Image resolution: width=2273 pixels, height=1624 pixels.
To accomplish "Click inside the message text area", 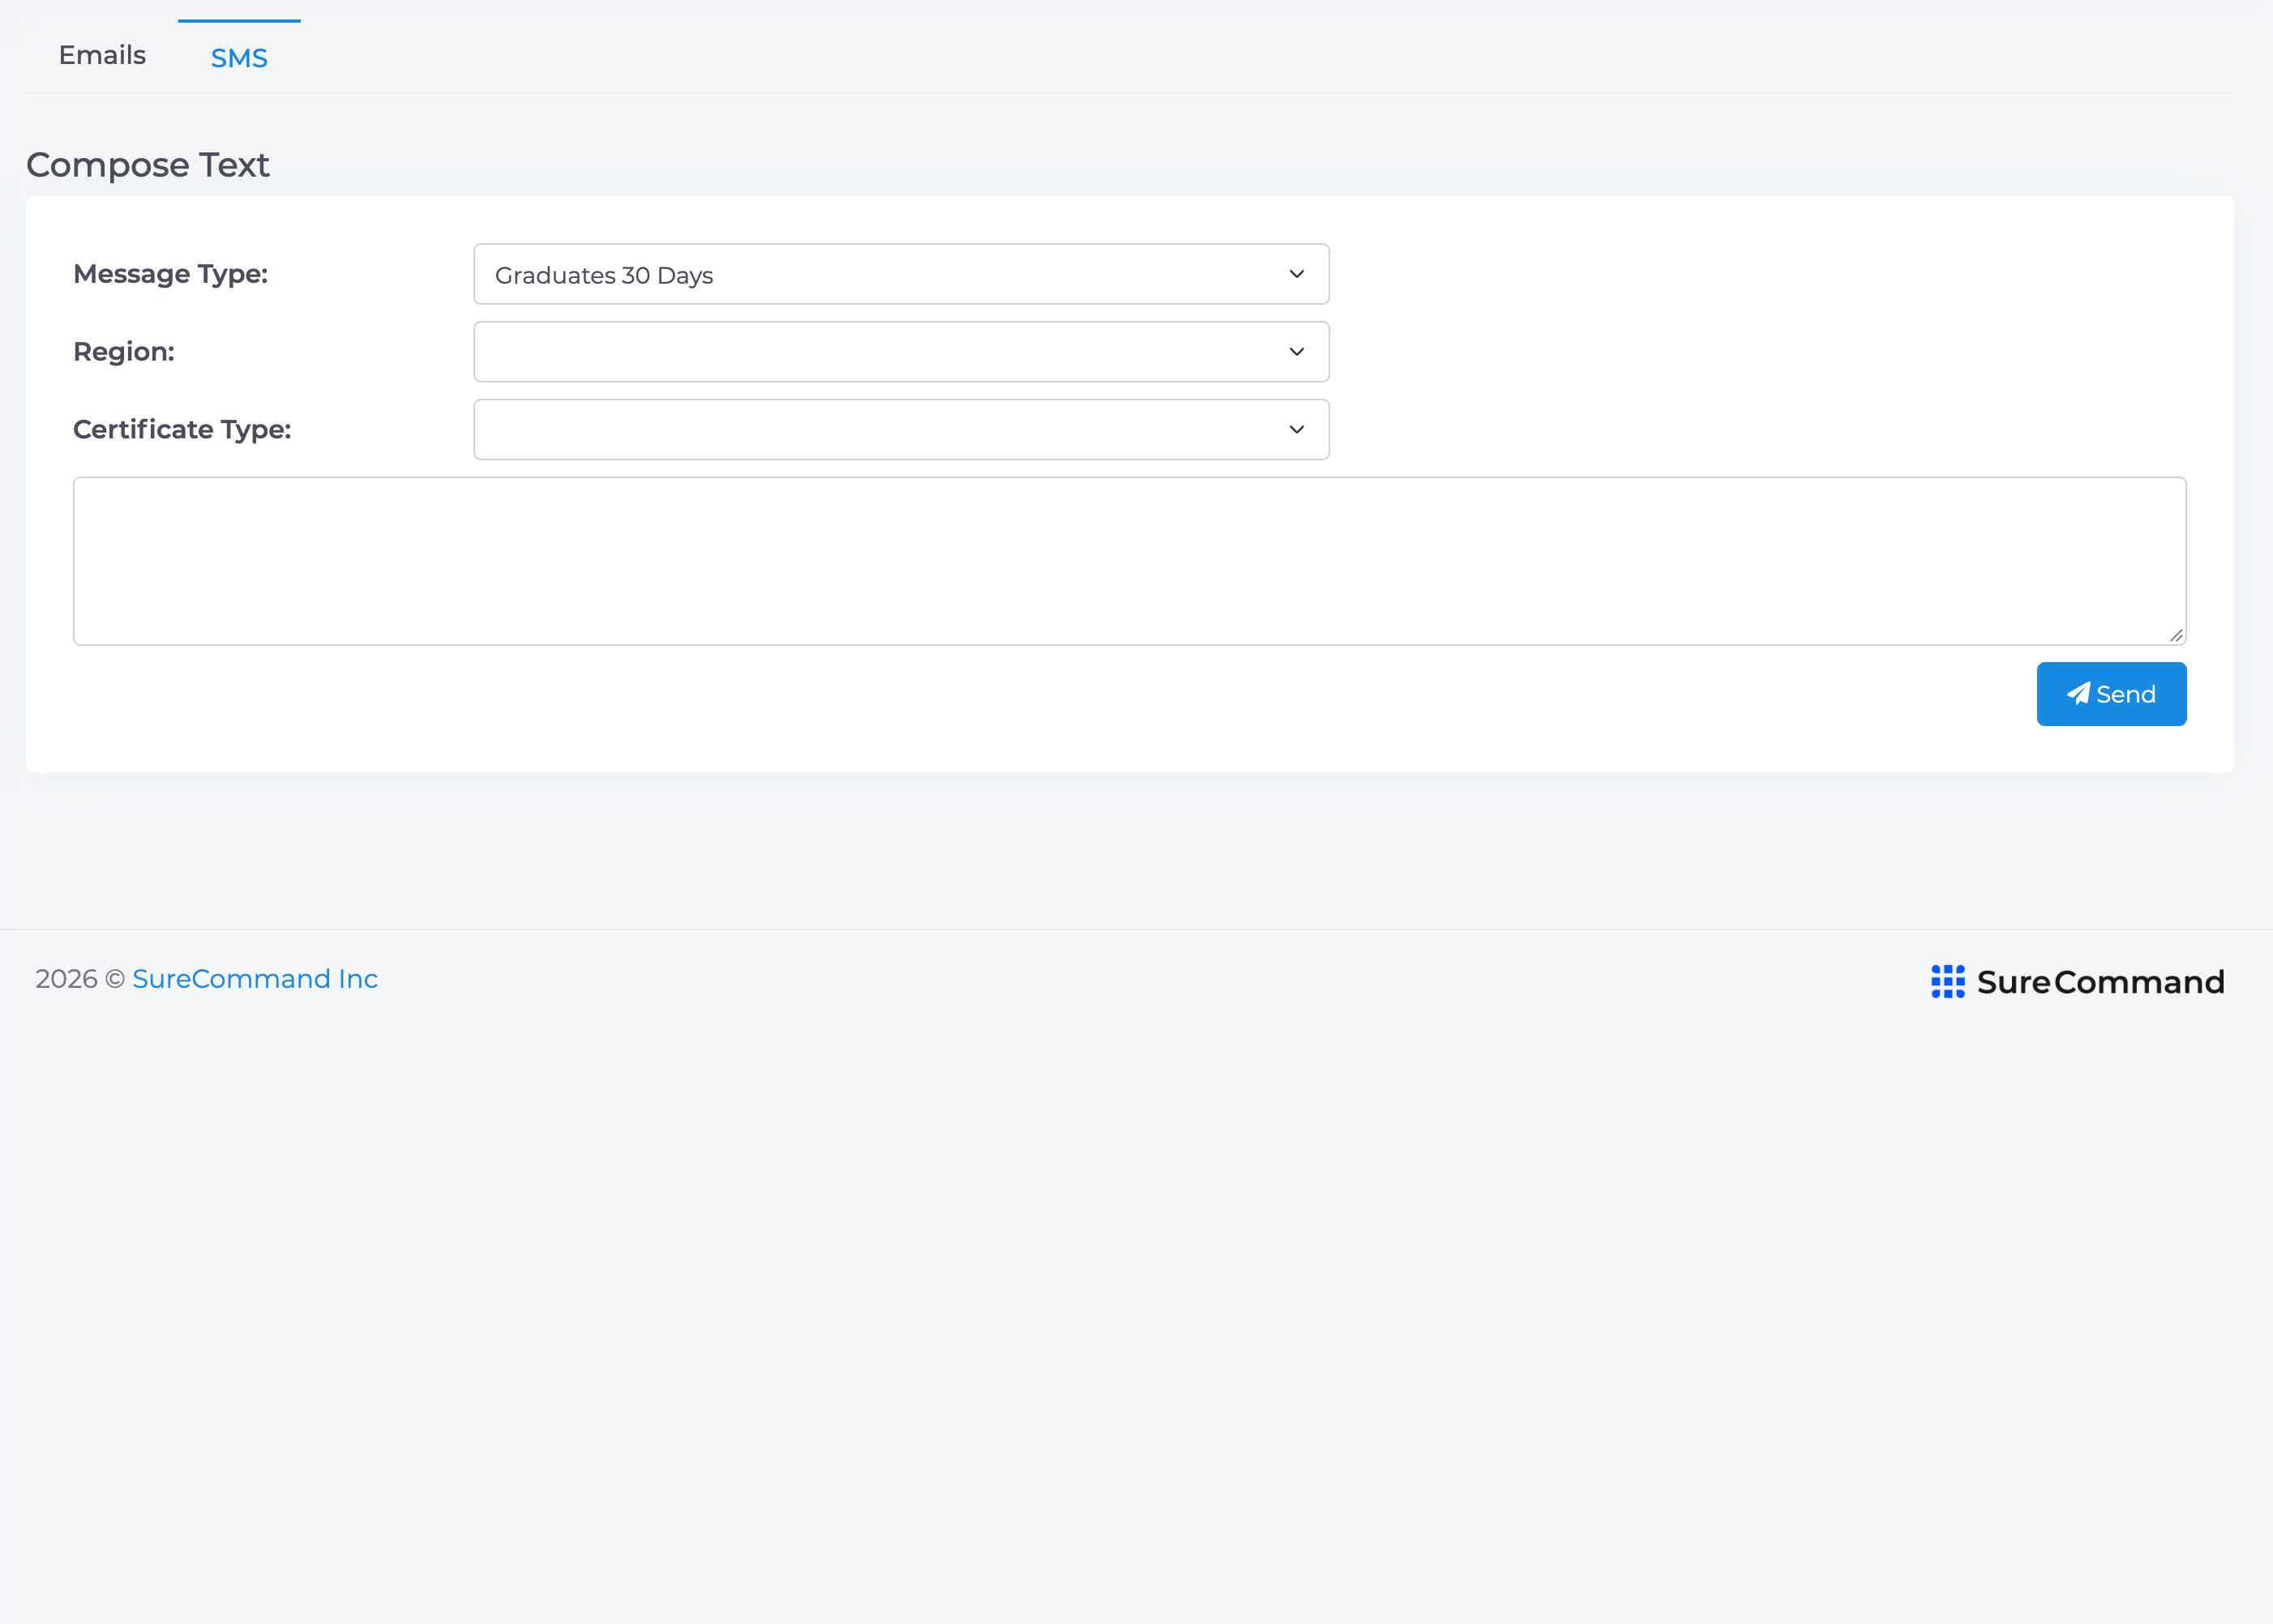I will pos(1129,561).
